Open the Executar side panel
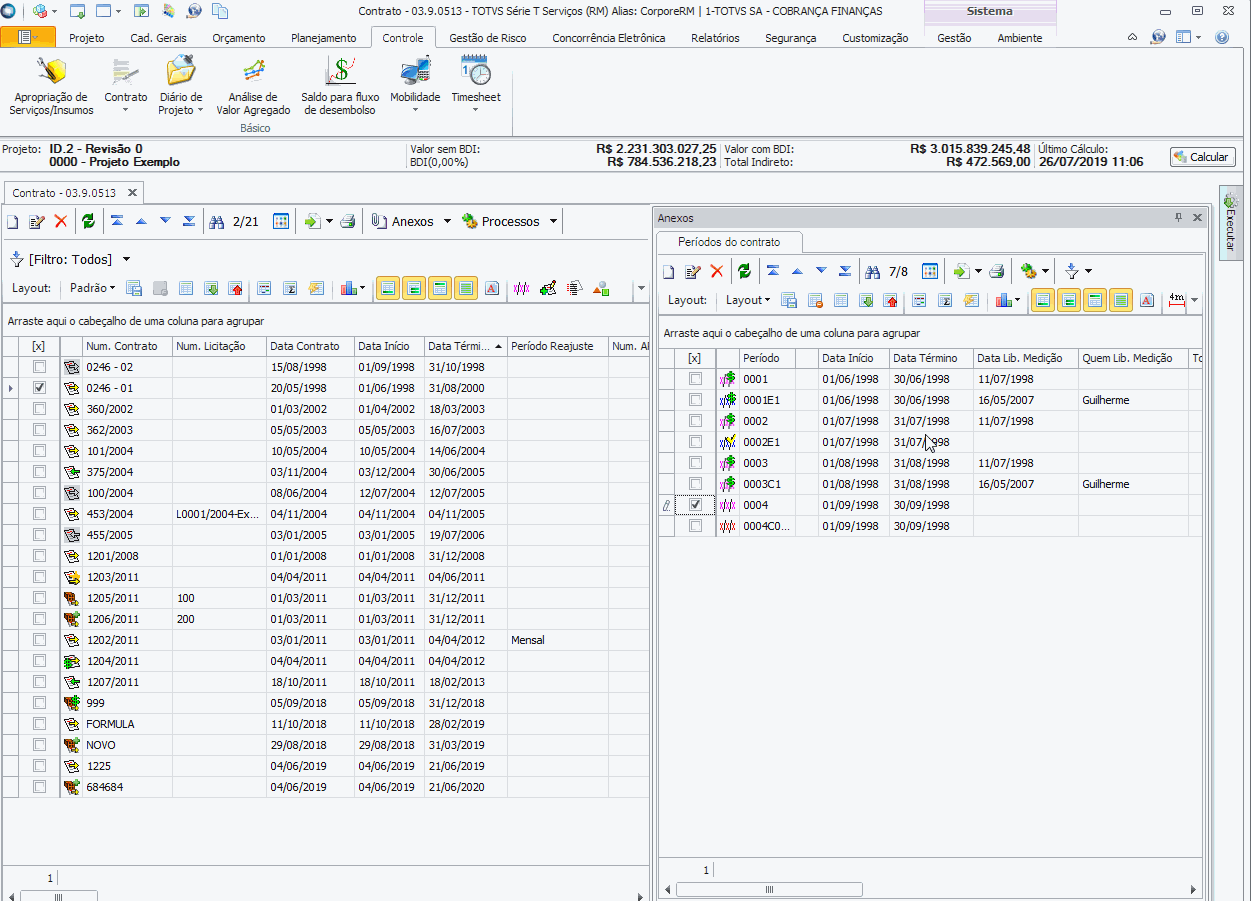This screenshot has height=901, width=1251. tap(1230, 222)
